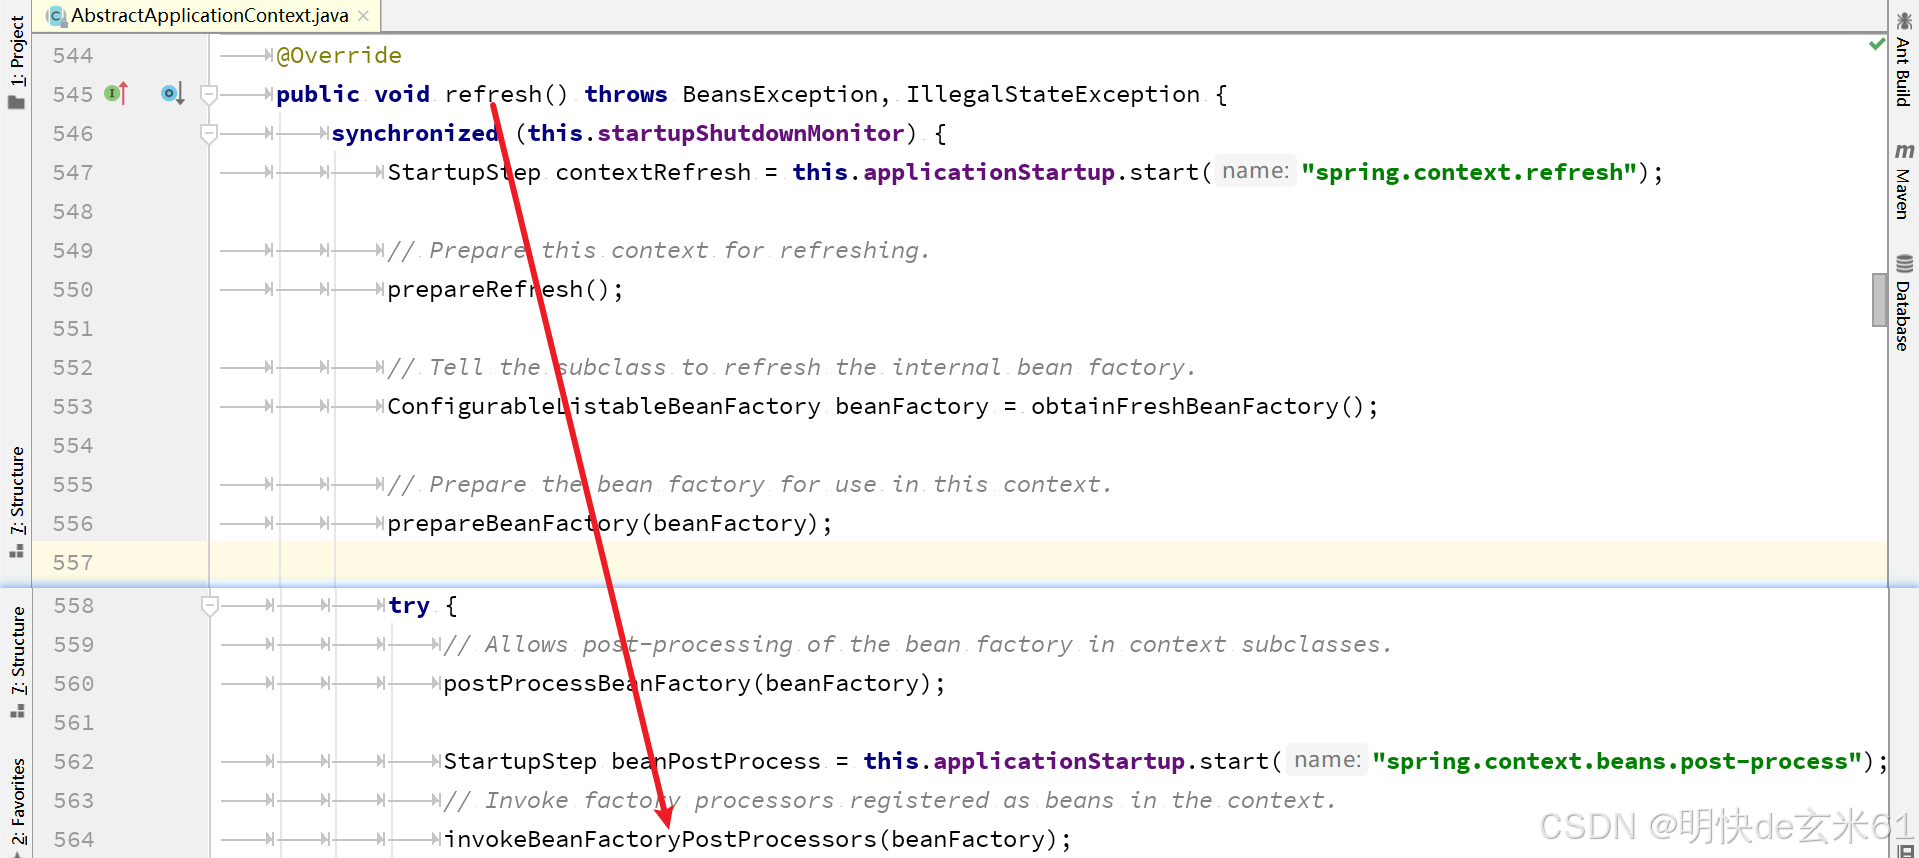1919x858 pixels.
Task: Click the Java class icon on editor tab
Action: point(57,16)
